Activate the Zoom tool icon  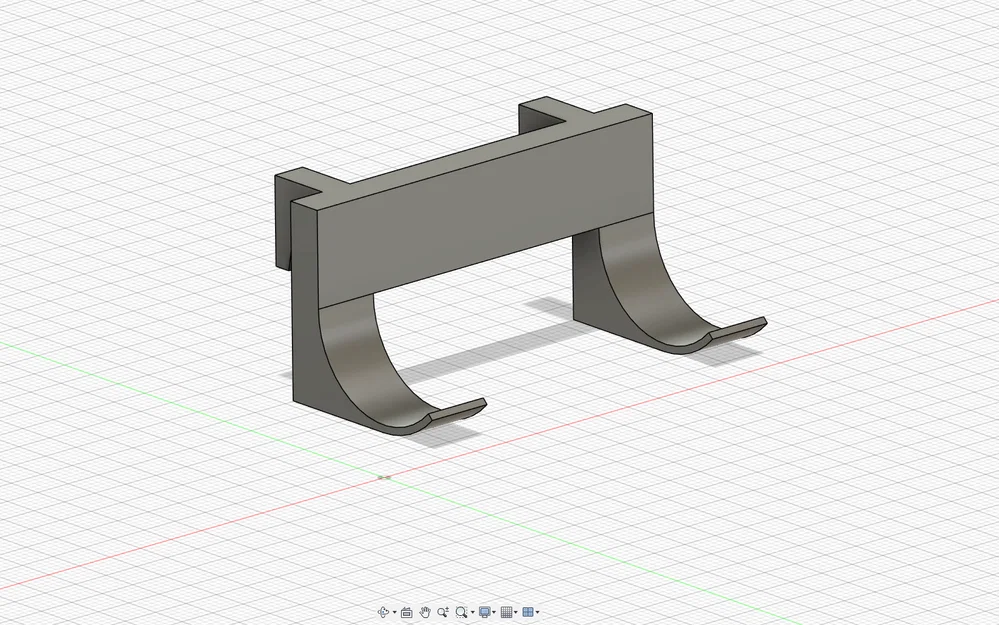[443, 612]
